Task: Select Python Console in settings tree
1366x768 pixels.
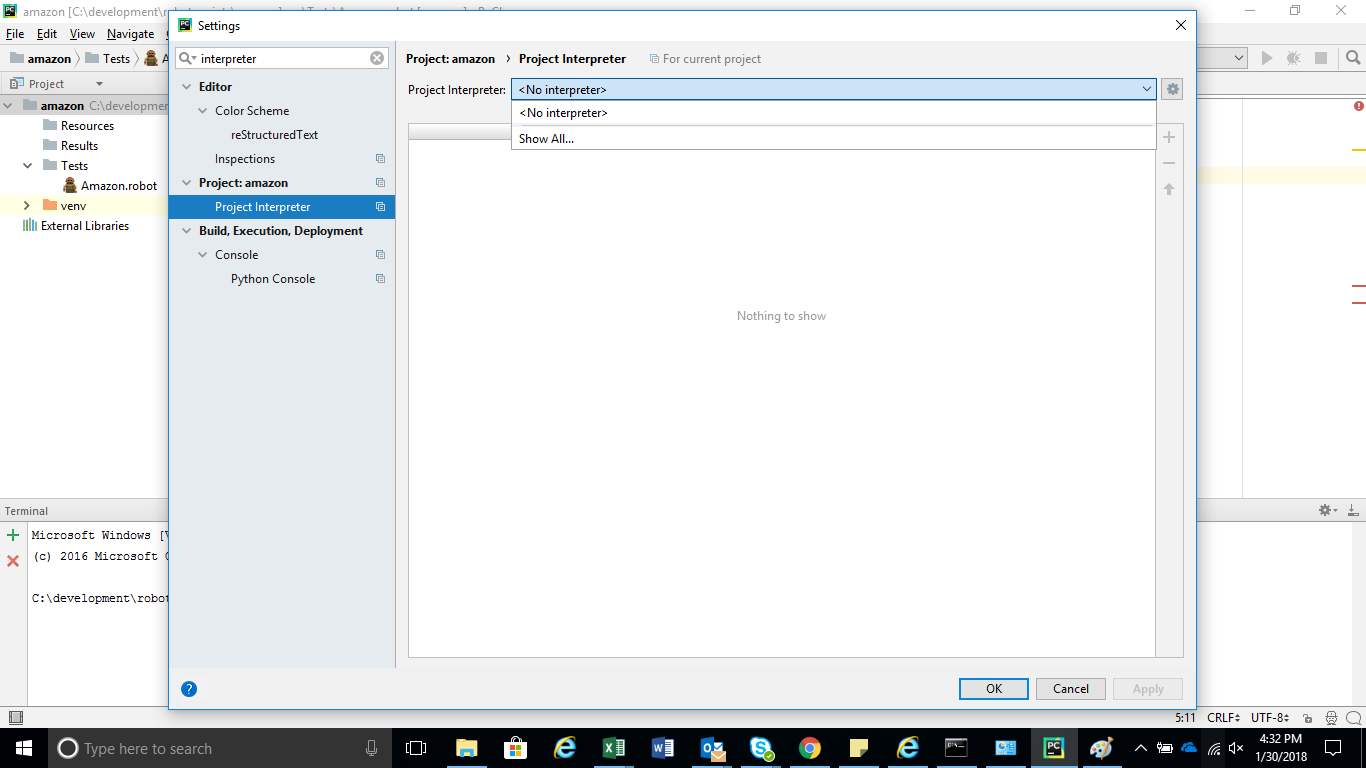Action: [x=273, y=279]
